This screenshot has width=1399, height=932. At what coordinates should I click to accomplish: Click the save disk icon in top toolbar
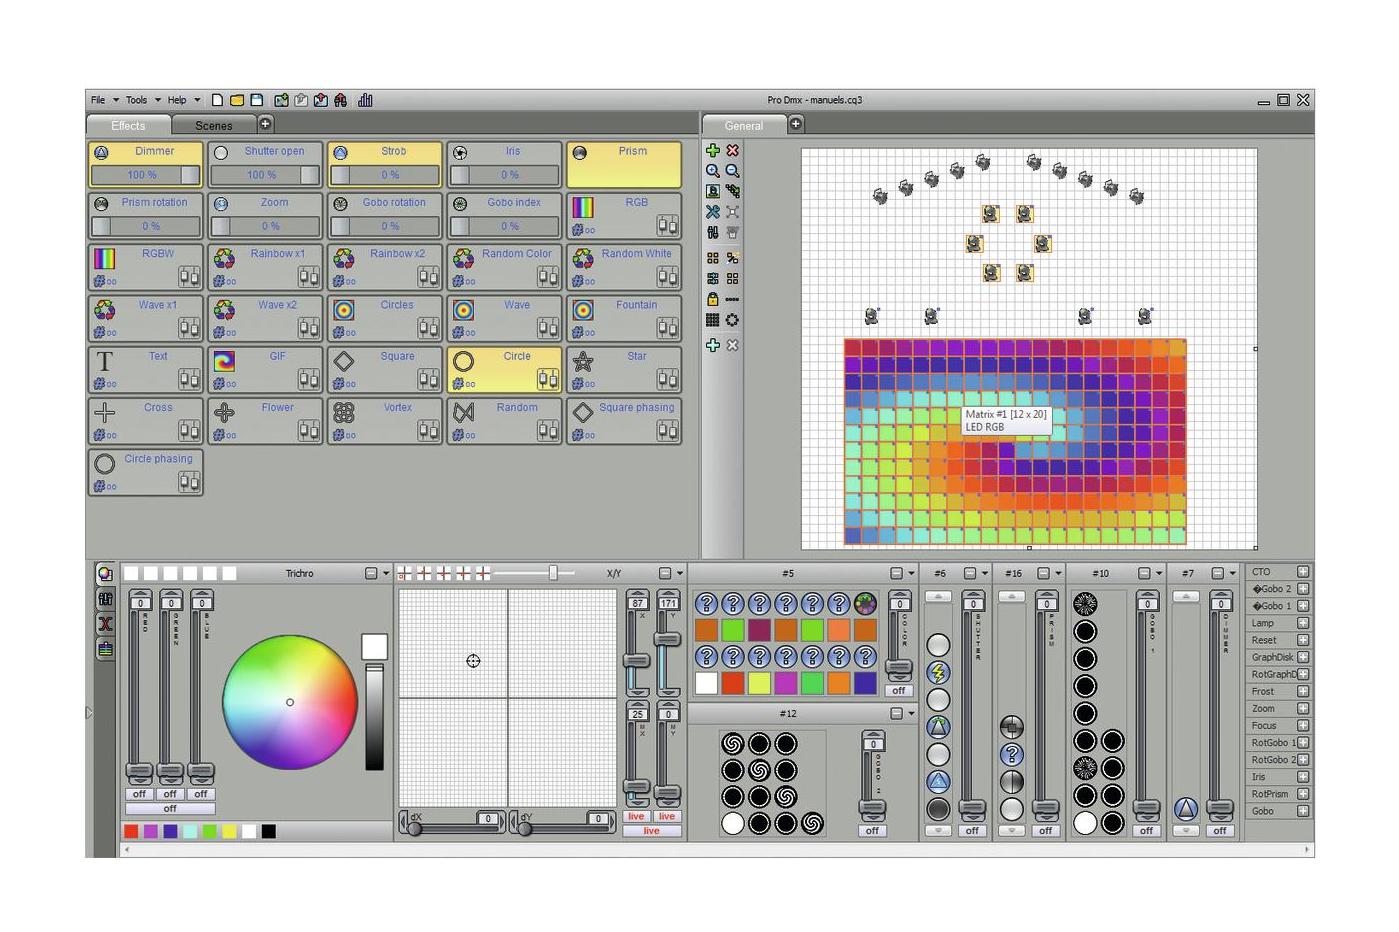pyautogui.click(x=257, y=100)
